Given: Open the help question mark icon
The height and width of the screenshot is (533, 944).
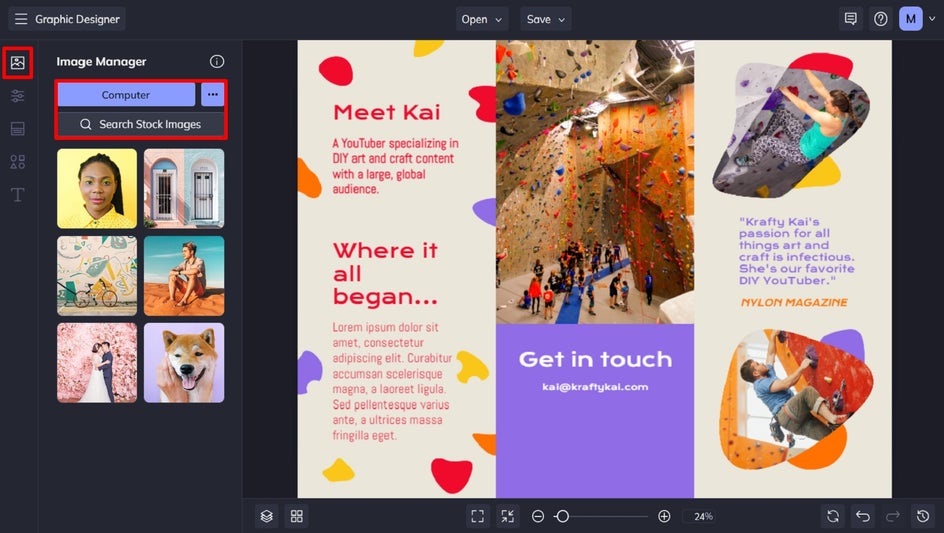Looking at the screenshot, I should click(x=881, y=19).
